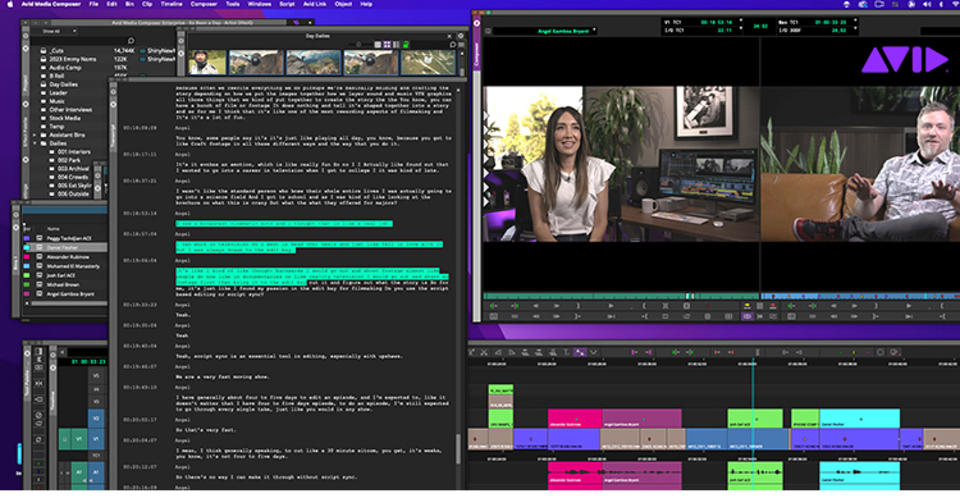Switch Day Dailies bin to frame view
The height and width of the screenshot is (498, 960).
(x=387, y=45)
